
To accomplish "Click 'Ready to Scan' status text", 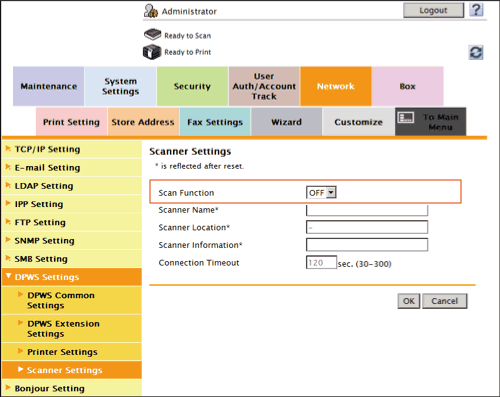I will tap(188, 36).
